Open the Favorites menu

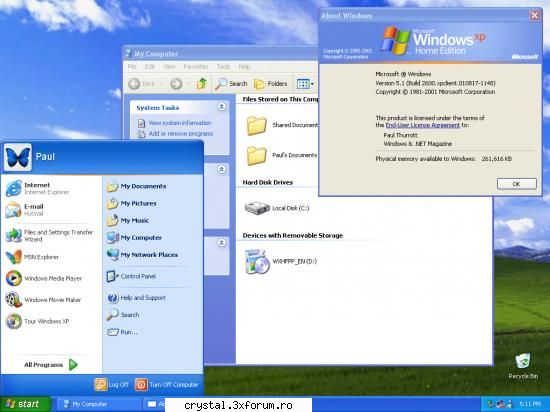click(x=196, y=66)
